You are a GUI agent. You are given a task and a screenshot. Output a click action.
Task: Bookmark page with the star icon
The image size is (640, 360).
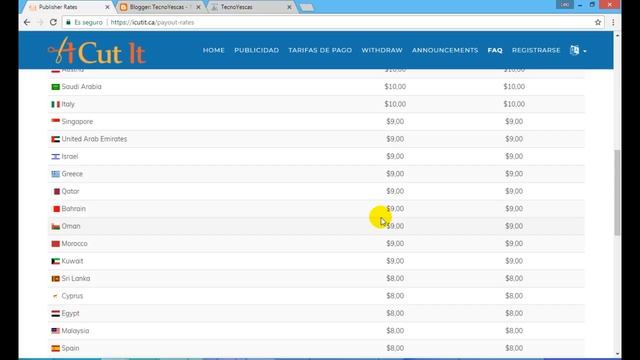pos(598,22)
